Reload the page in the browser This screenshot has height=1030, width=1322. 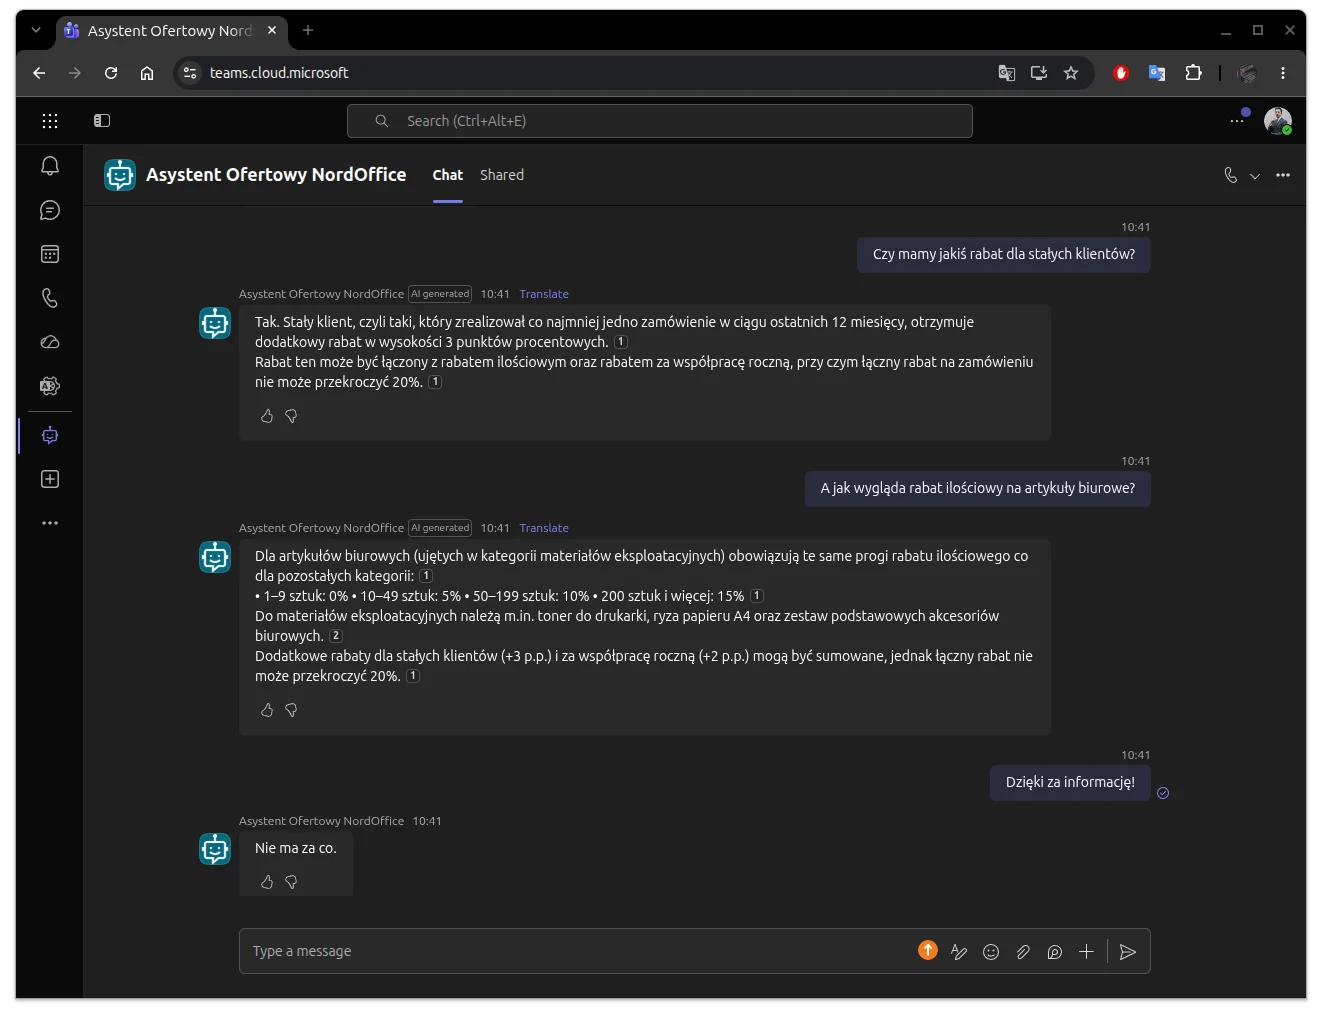pos(111,73)
